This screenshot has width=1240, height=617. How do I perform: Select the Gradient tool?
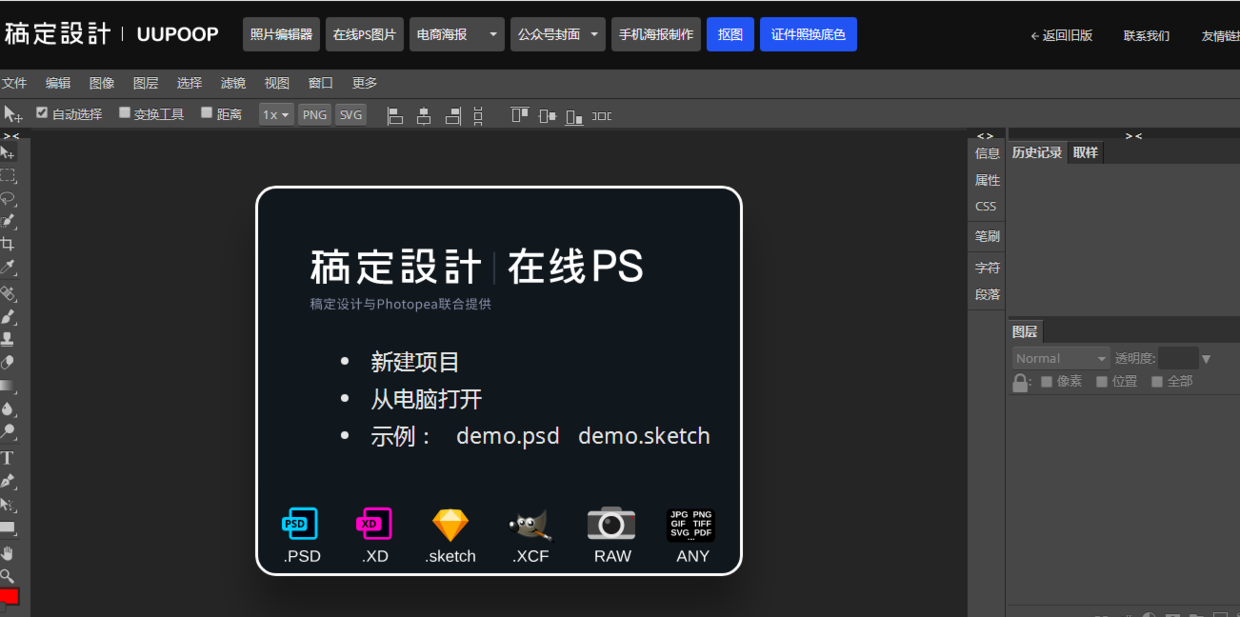point(7,386)
